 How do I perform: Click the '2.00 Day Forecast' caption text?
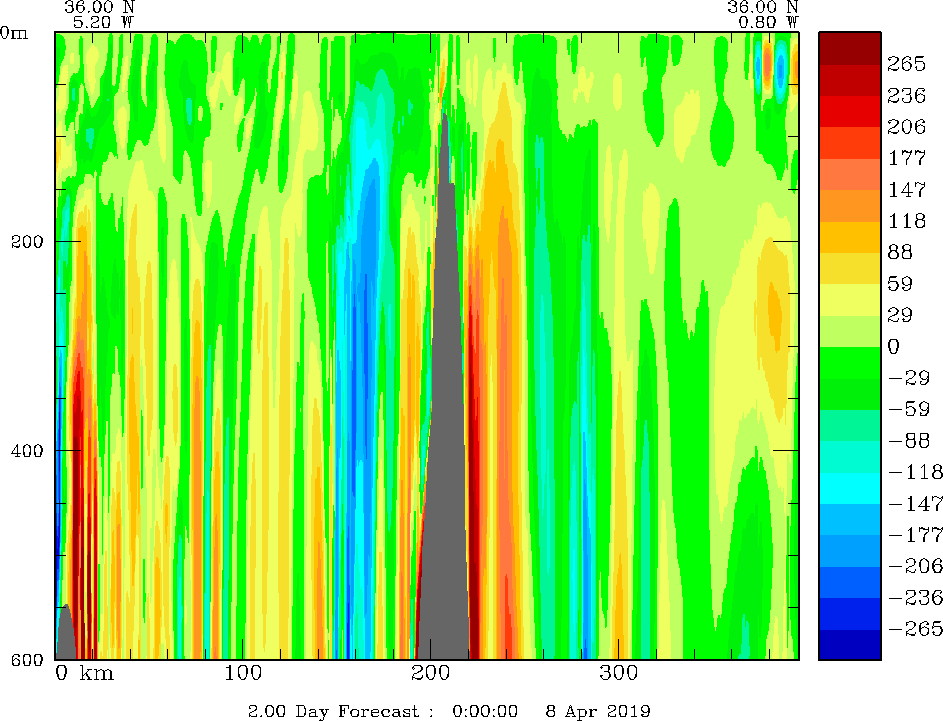(x=333, y=711)
